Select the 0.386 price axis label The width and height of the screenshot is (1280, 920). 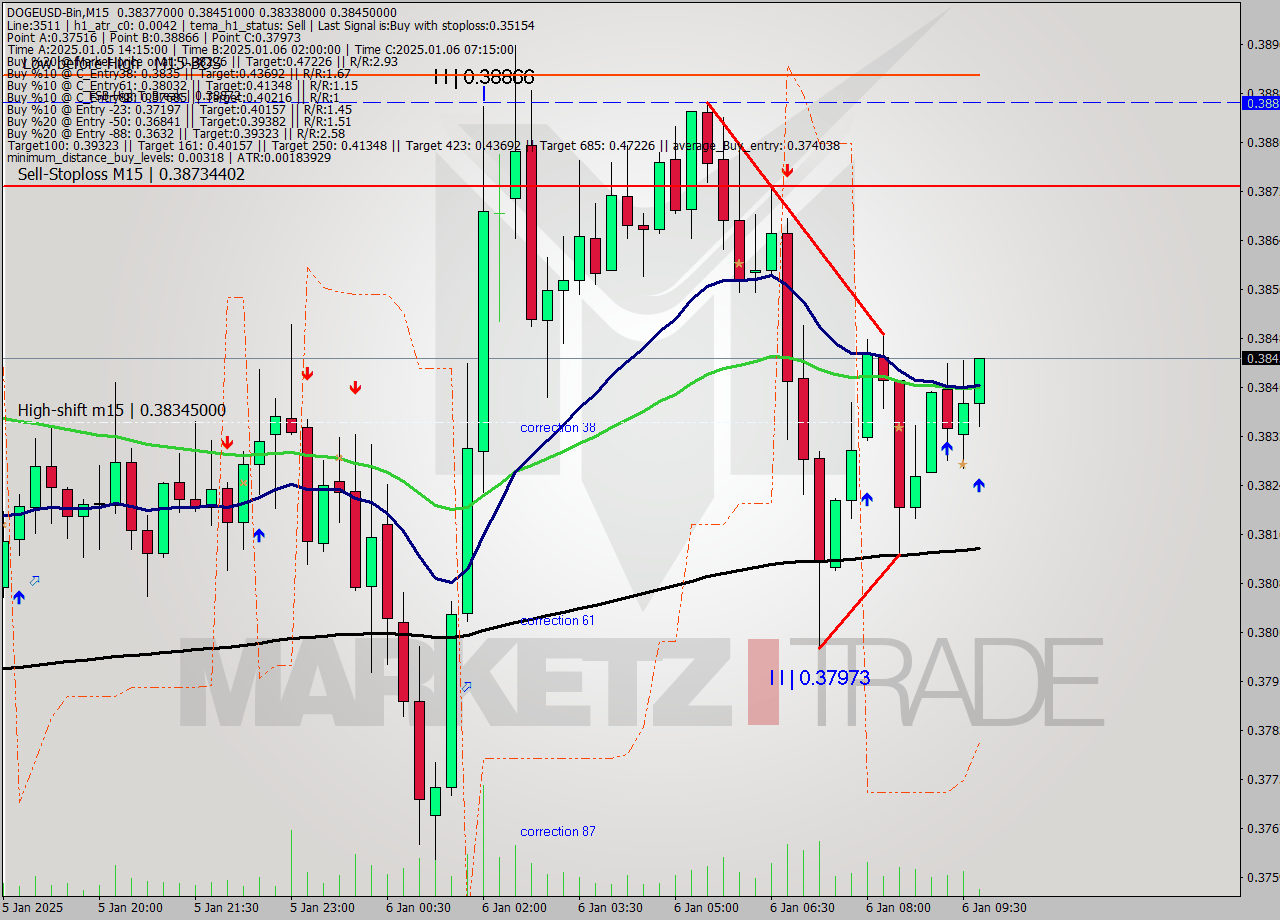pyautogui.click(x=1262, y=241)
